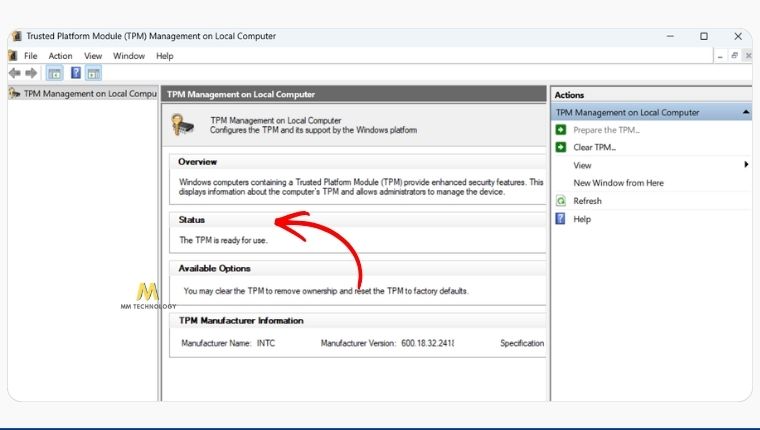Image resolution: width=760 pixels, height=430 pixels.
Task: Click 'The TPM is ready for use.' text
Action: click(x=223, y=240)
